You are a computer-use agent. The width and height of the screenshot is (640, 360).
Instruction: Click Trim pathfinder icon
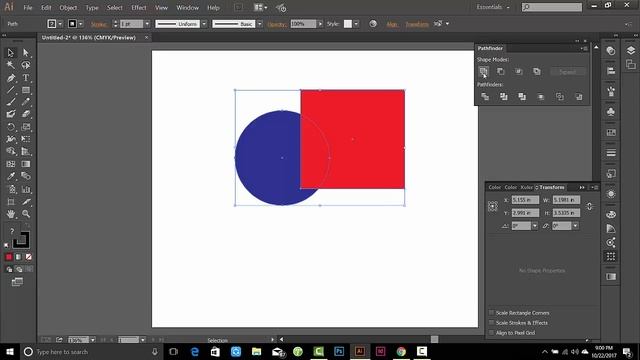click(504, 97)
